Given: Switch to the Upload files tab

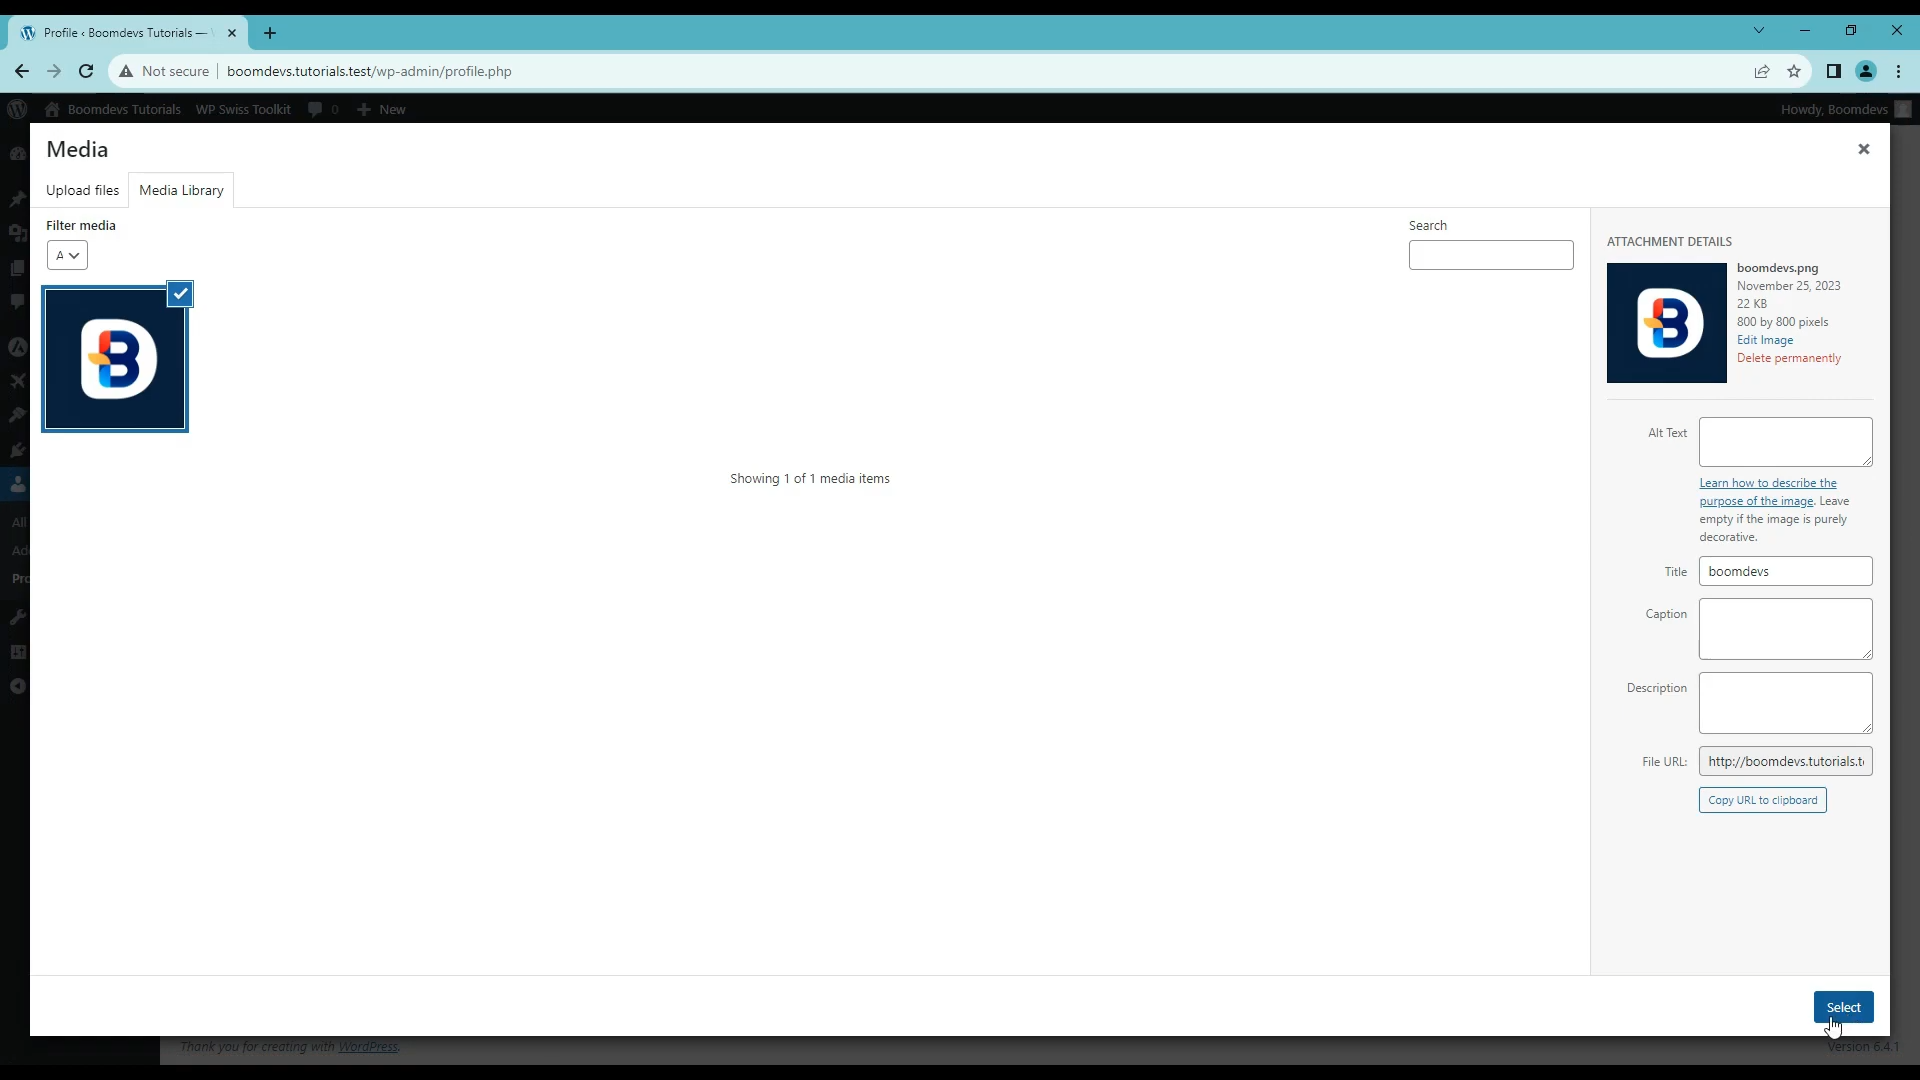Looking at the screenshot, I should (83, 190).
